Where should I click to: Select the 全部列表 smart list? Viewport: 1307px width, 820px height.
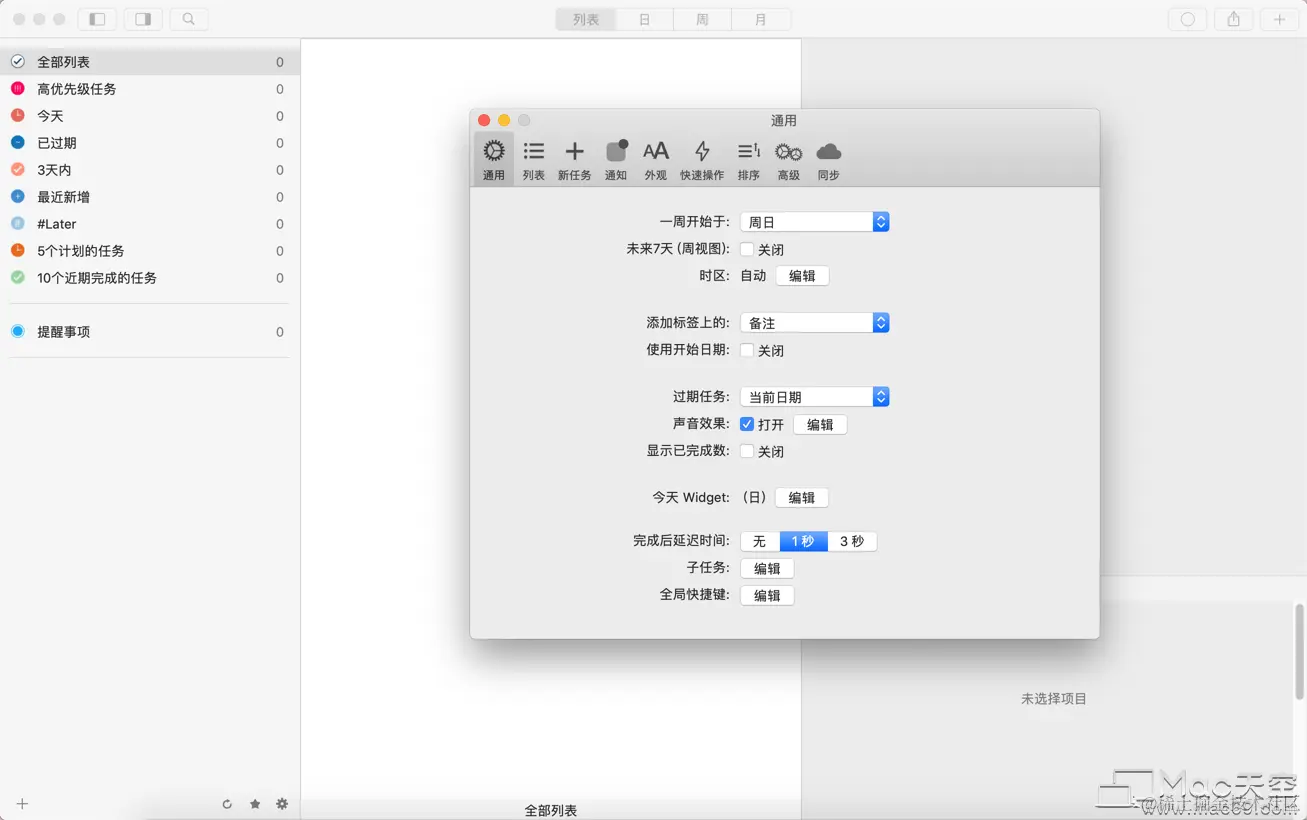click(150, 62)
